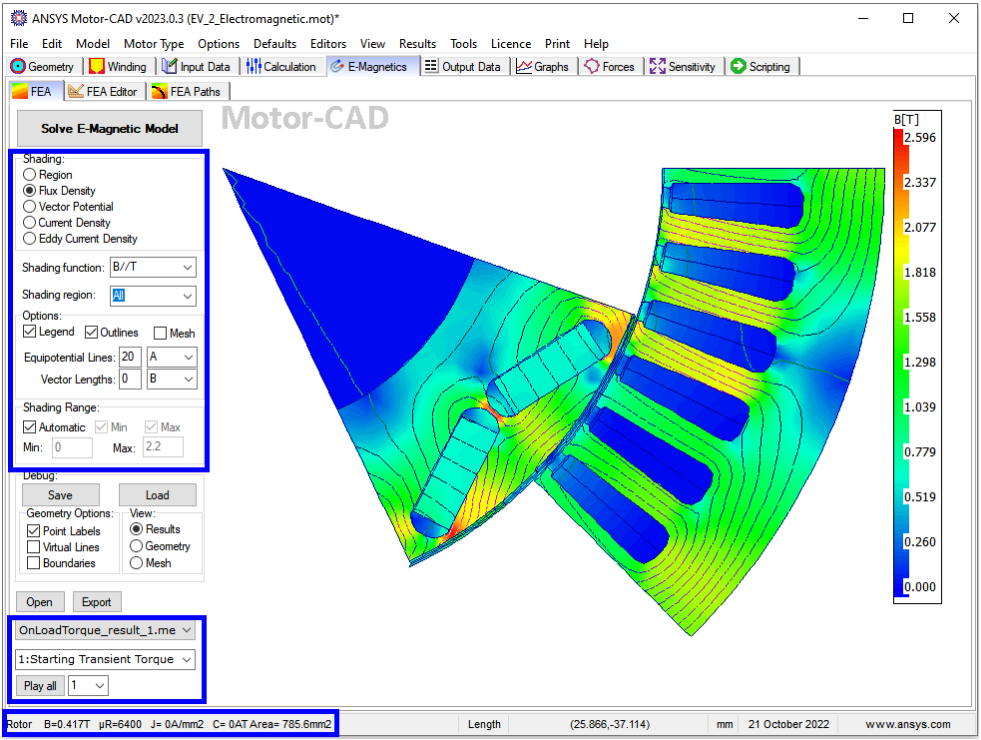Viewport: 981px width, 740px height.
Task: Open the Shading region dropdown
Action: pyautogui.click(x=153, y=296)
